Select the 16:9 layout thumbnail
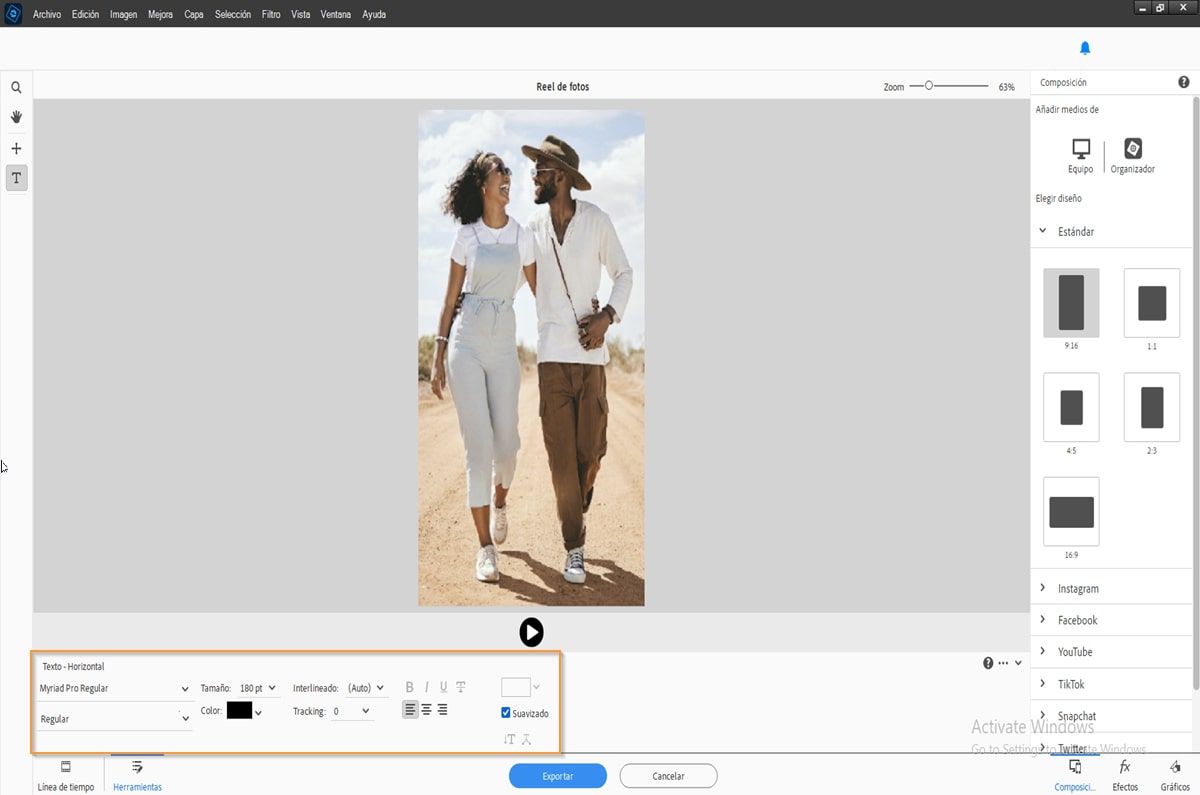 click(1071, 511)
